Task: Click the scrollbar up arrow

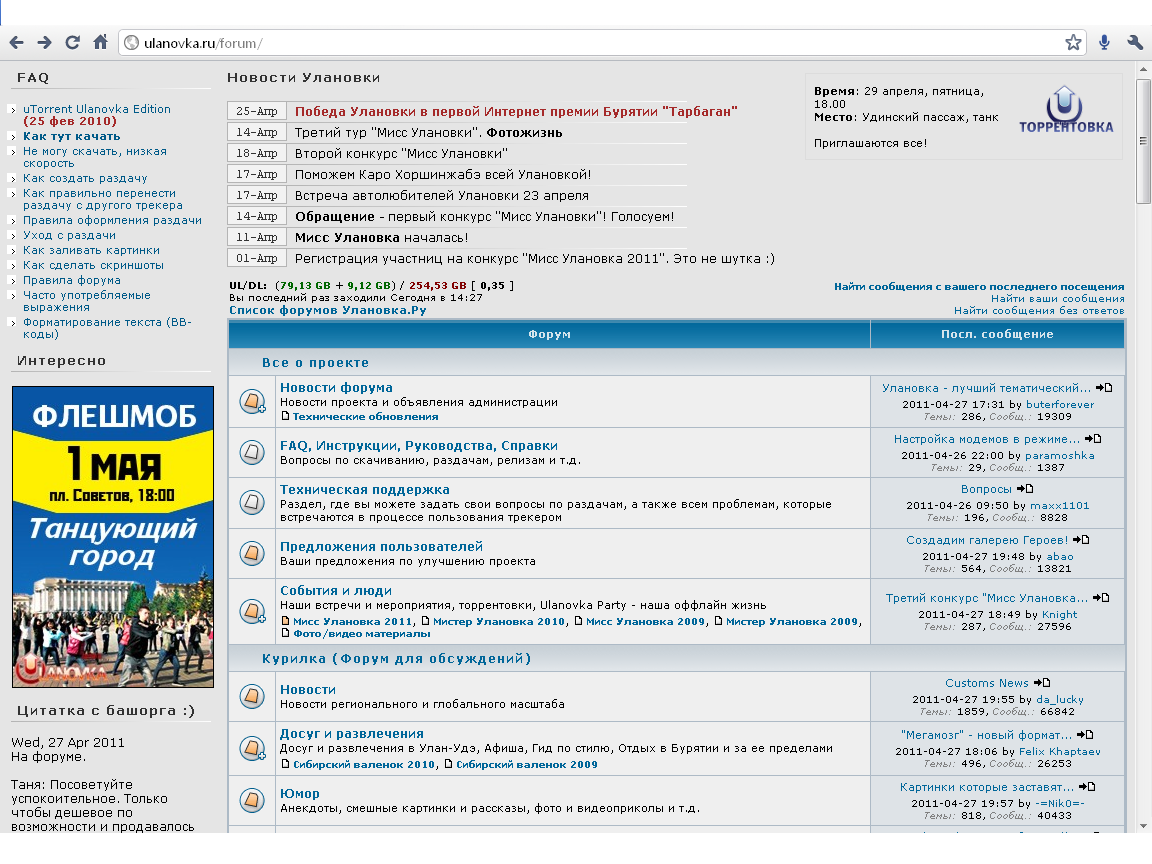Action: point(1142,70)
